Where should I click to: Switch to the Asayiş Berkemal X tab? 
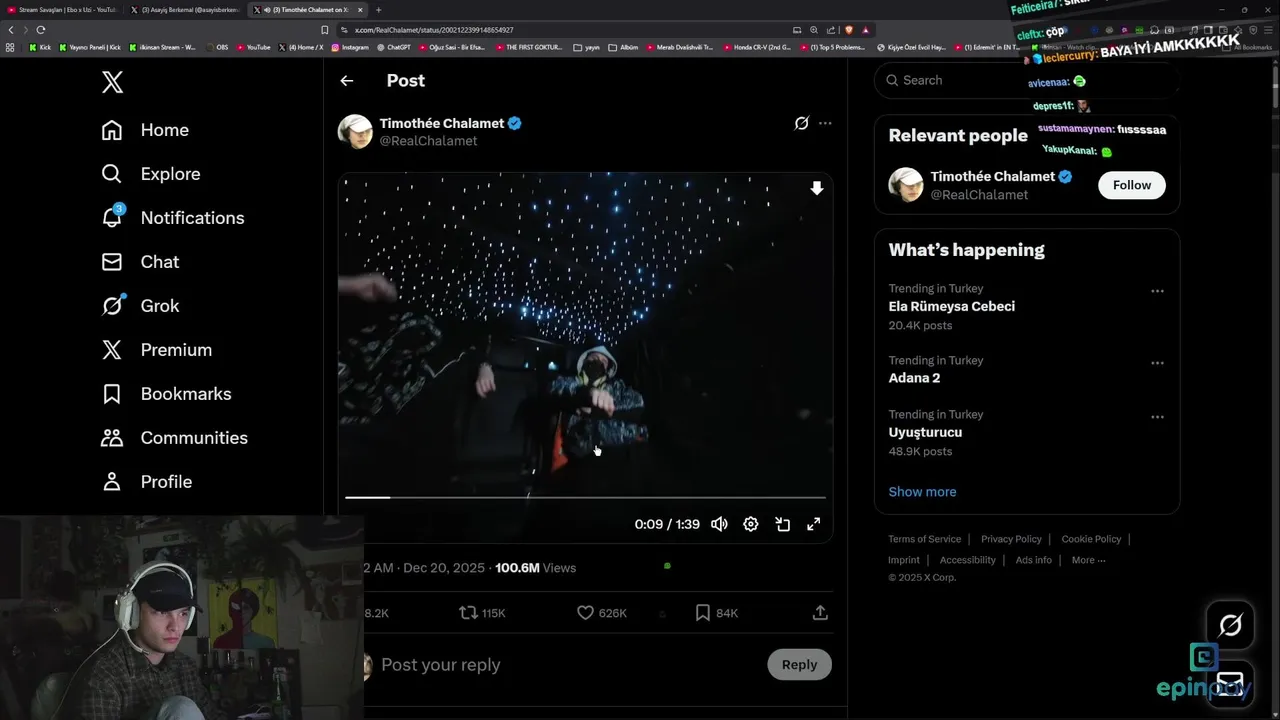[x=186, y=10]
